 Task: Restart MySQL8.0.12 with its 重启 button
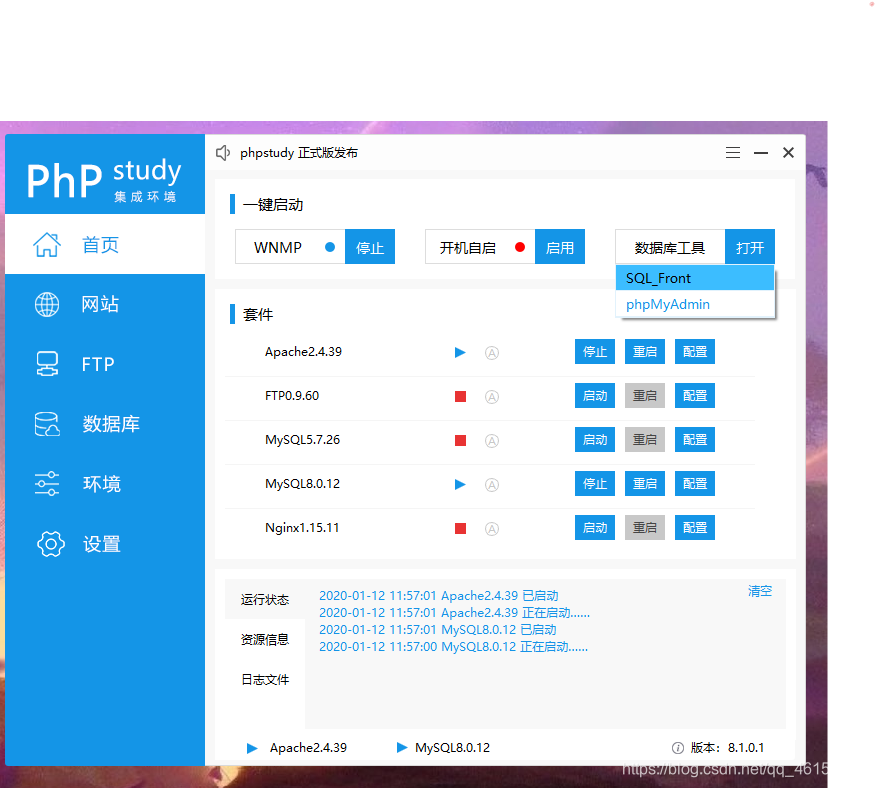645,483
